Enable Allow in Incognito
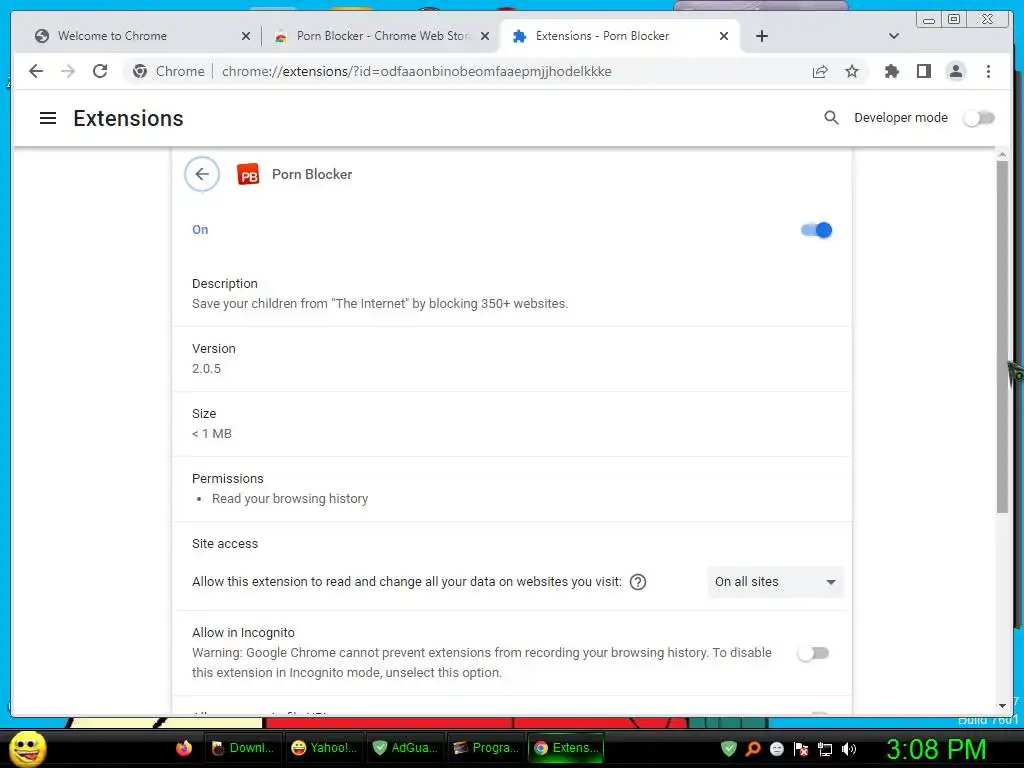Viewport: 1024px width, 768px height. (x=813, y=653)
